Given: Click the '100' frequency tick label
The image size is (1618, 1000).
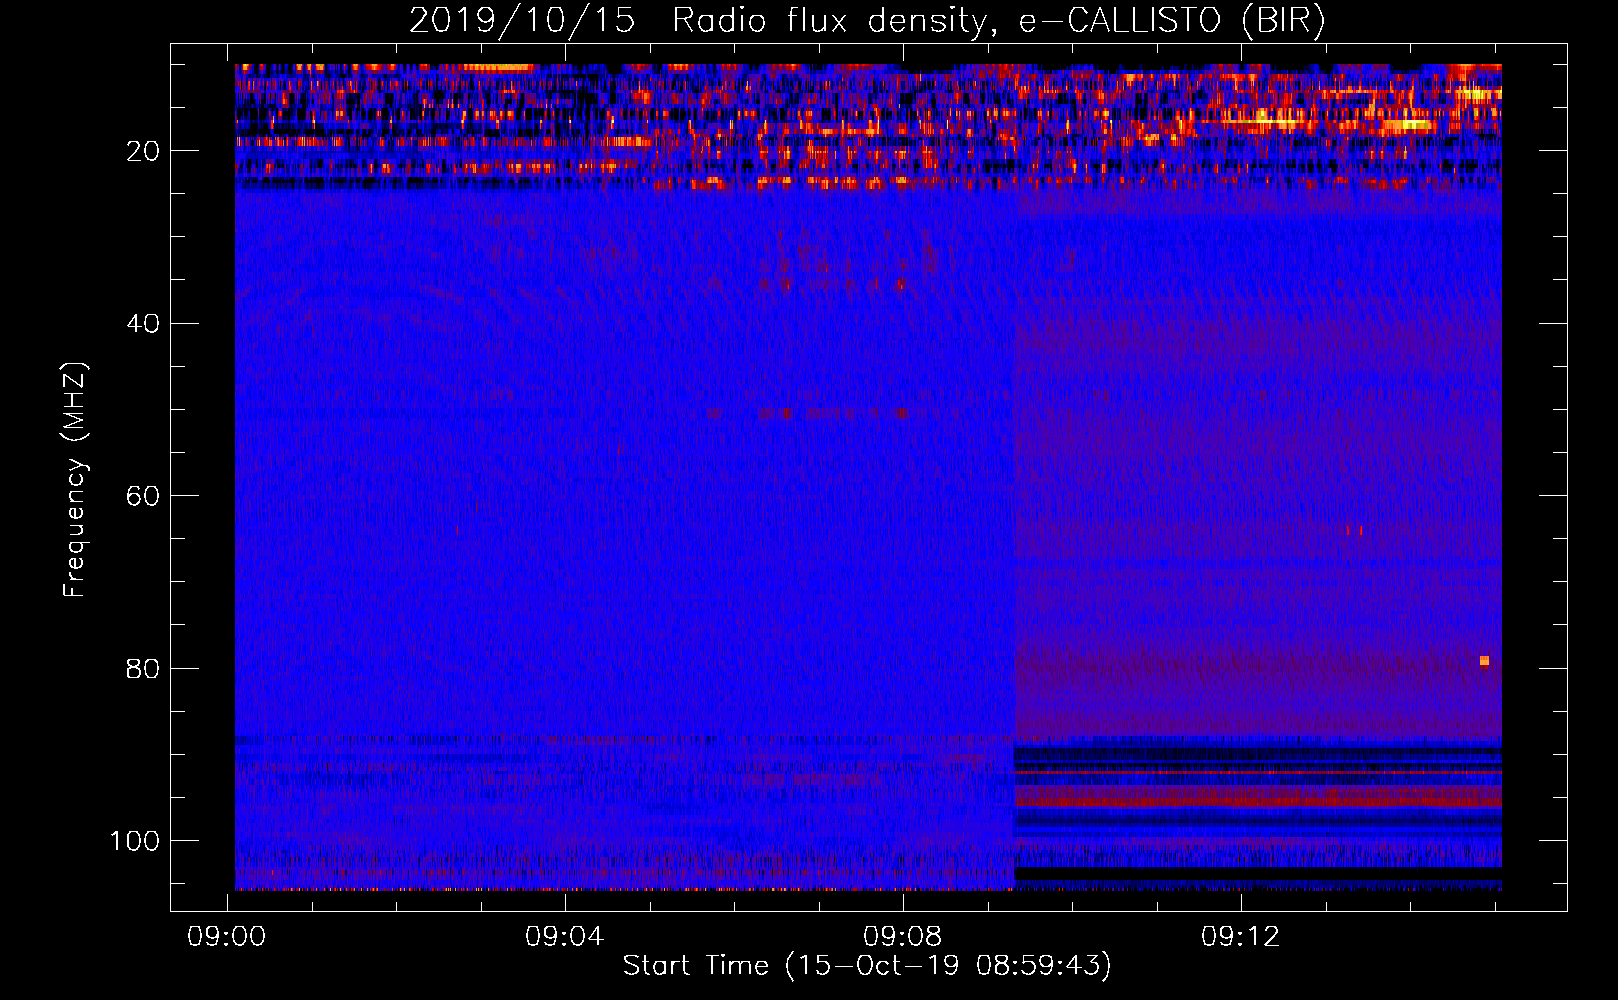Looking at the screenshot, I should coord(135,841).
